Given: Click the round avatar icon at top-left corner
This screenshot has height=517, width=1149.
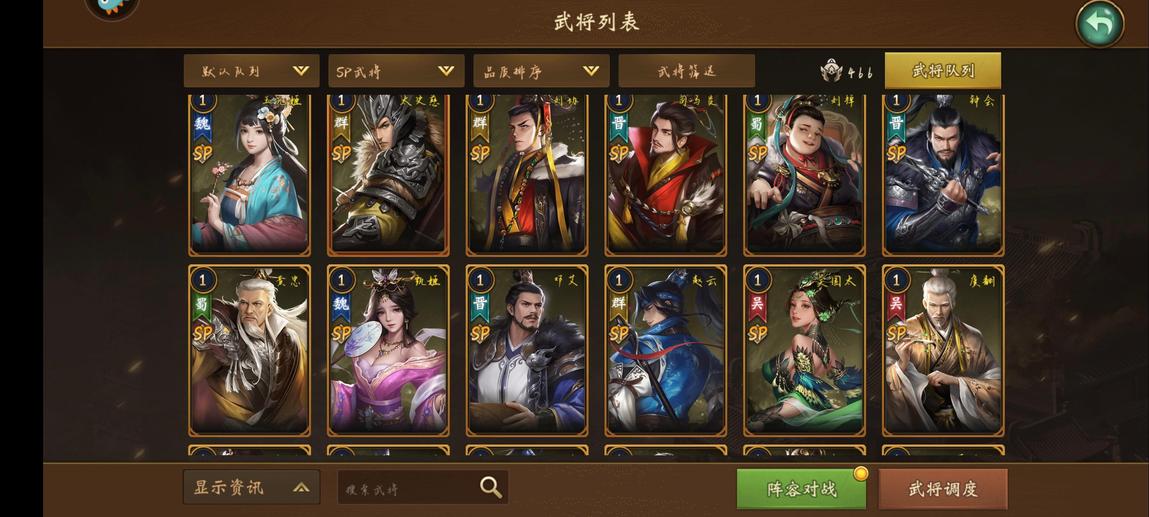Looking at the screenshot, I should click(112, 7).
